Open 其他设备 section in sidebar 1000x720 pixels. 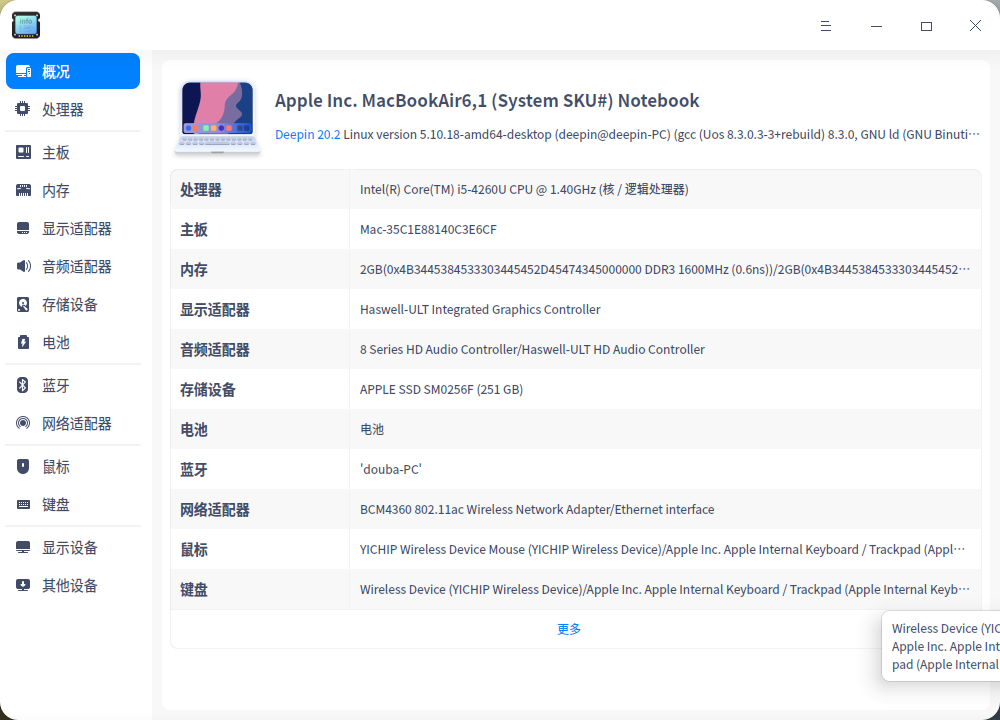(x=73, y=585)
